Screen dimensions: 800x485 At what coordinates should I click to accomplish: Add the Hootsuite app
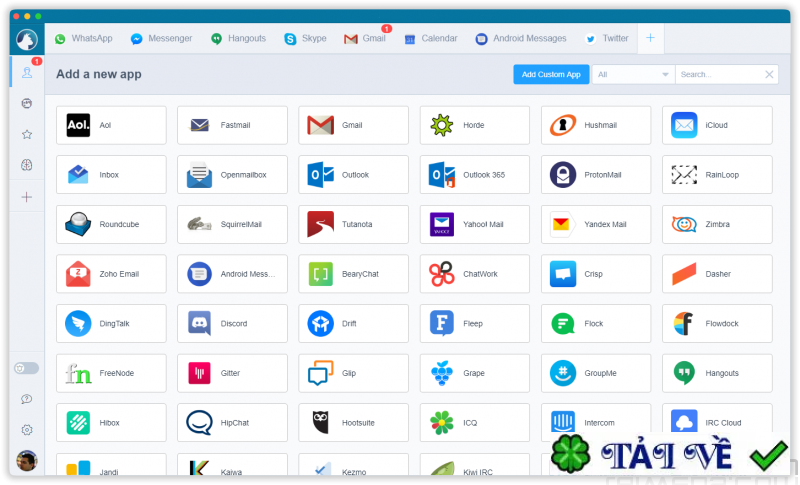(354, 423)
